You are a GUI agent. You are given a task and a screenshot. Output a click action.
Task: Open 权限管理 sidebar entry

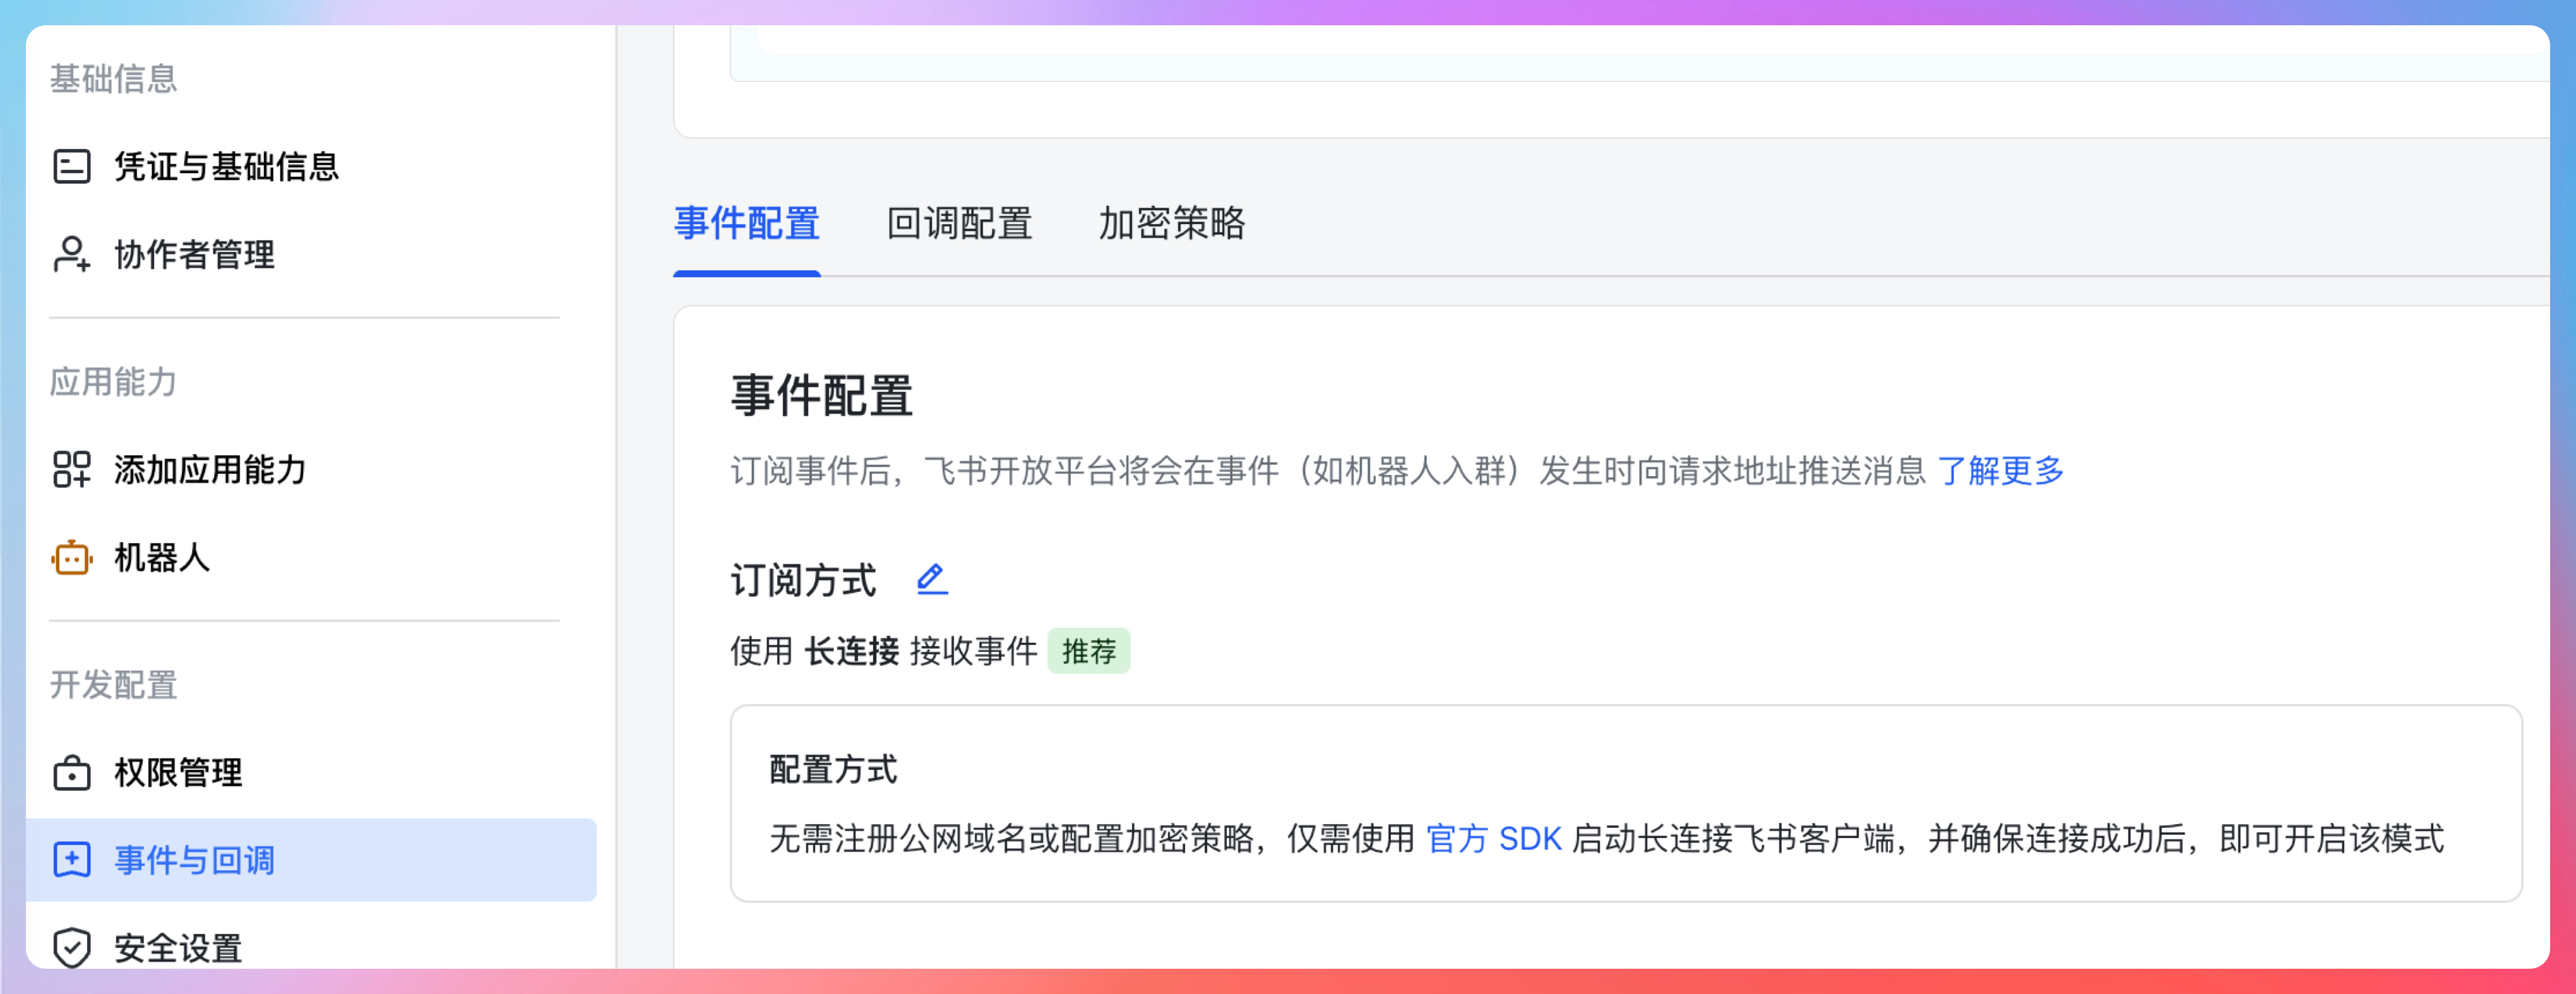(x=179, y=772)
